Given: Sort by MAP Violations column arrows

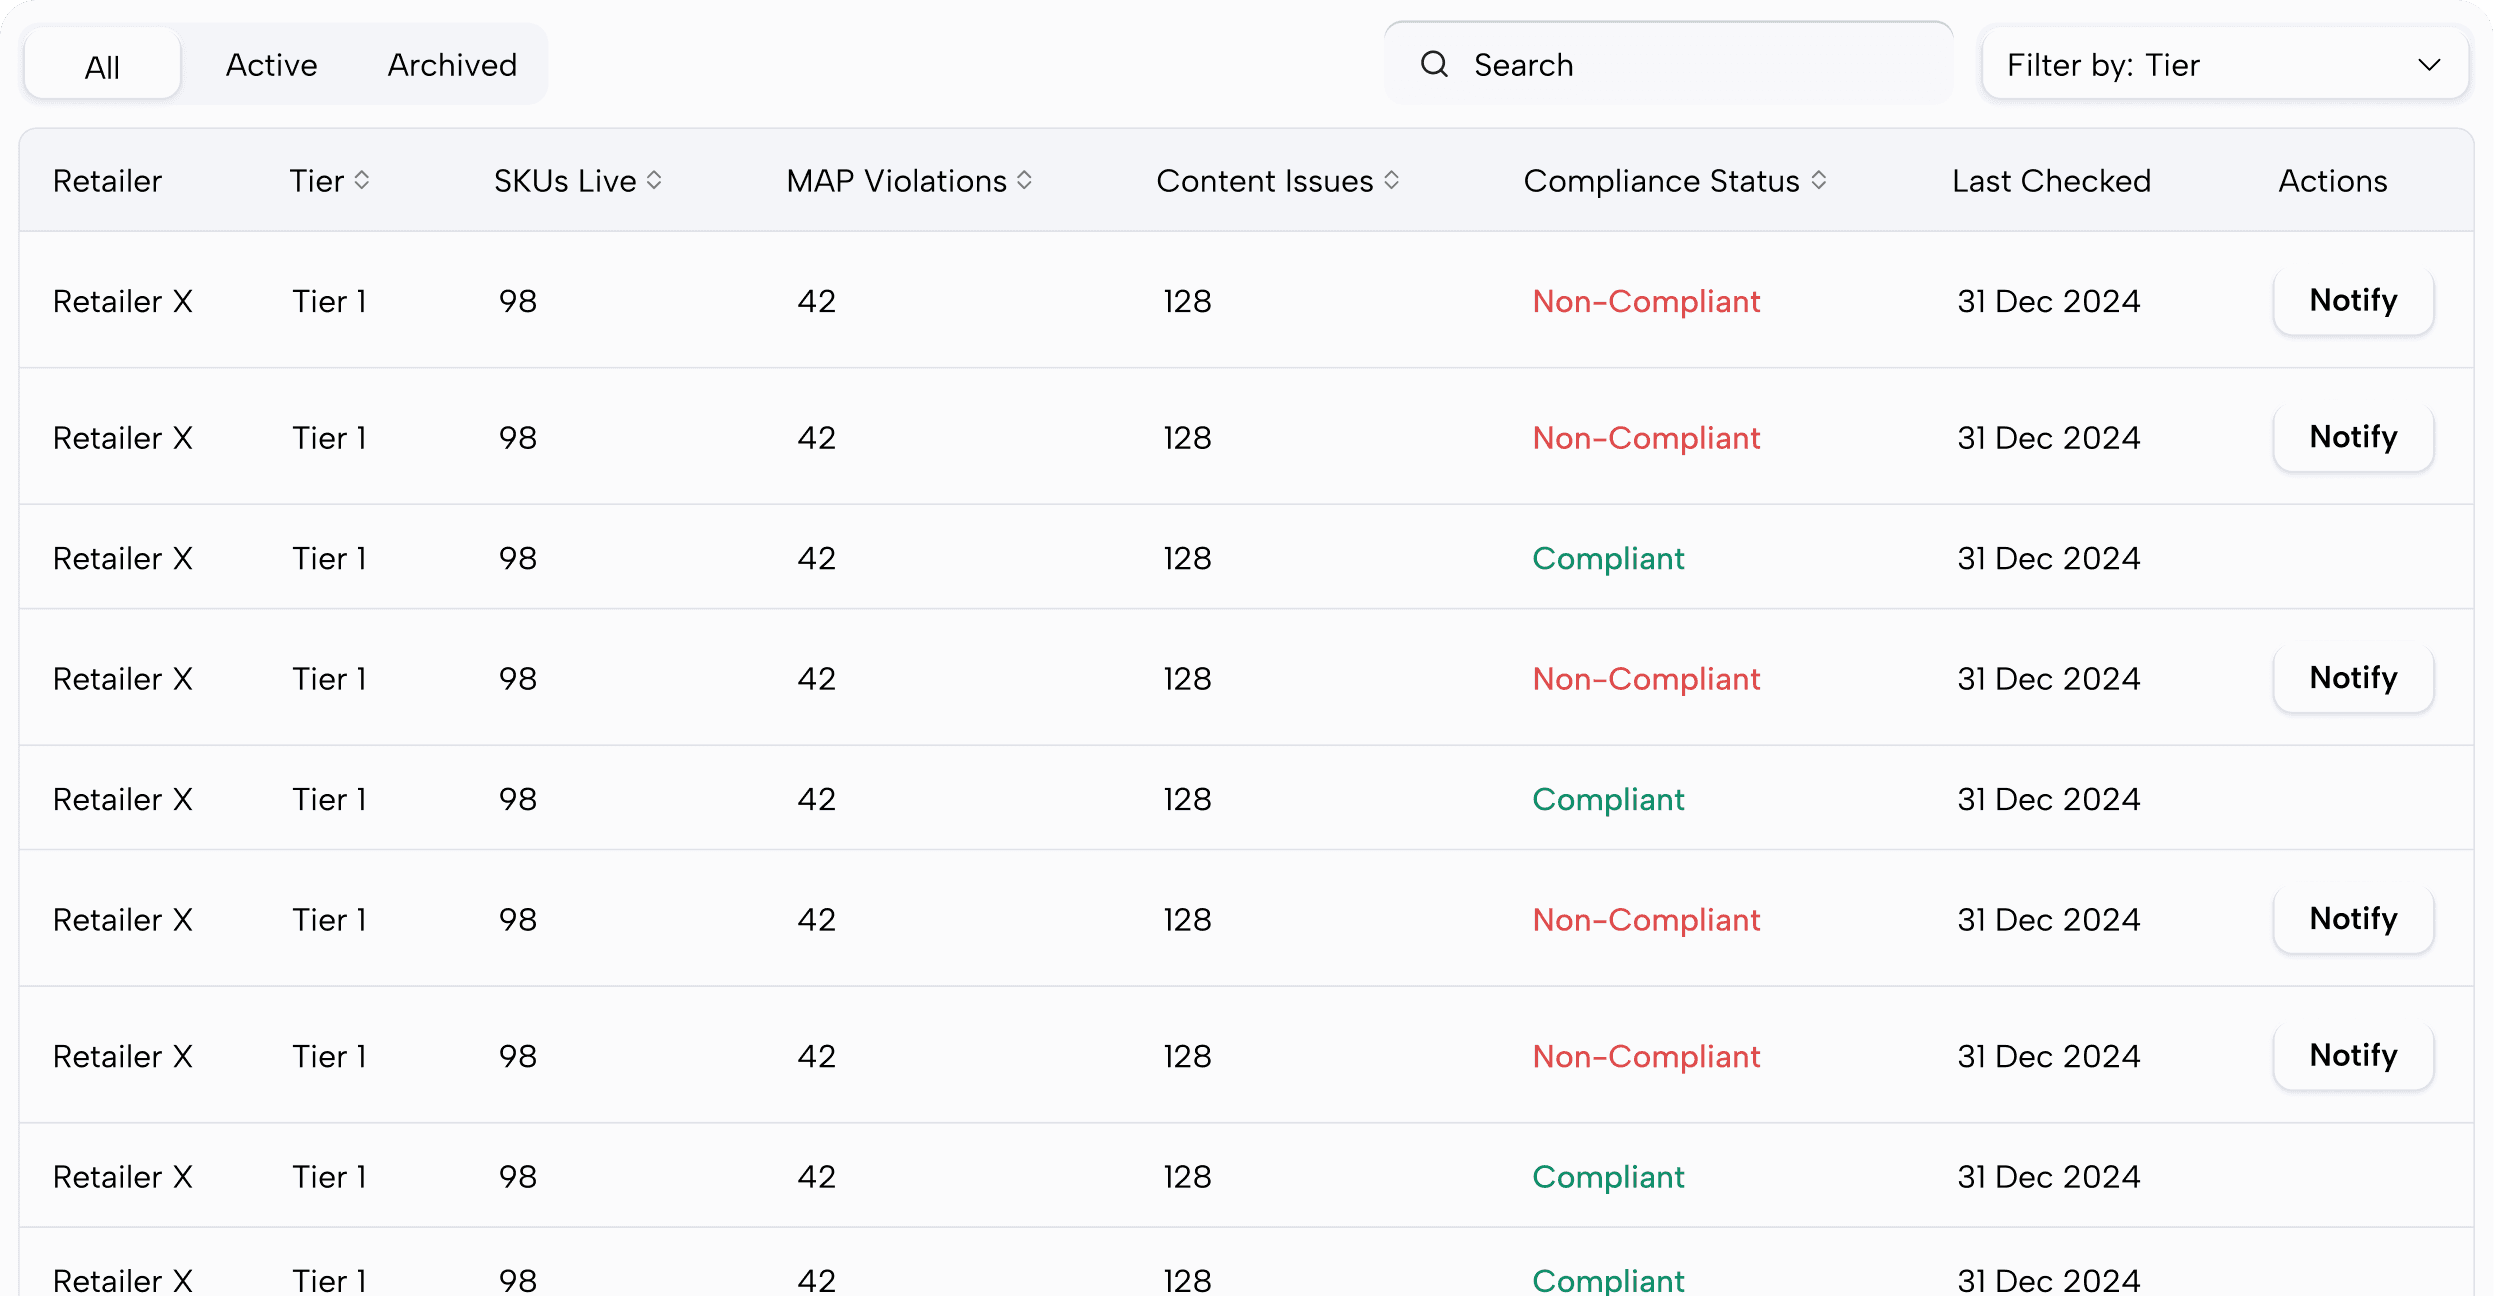Looking at the screenshot, I should click(x=1024, y=180).
